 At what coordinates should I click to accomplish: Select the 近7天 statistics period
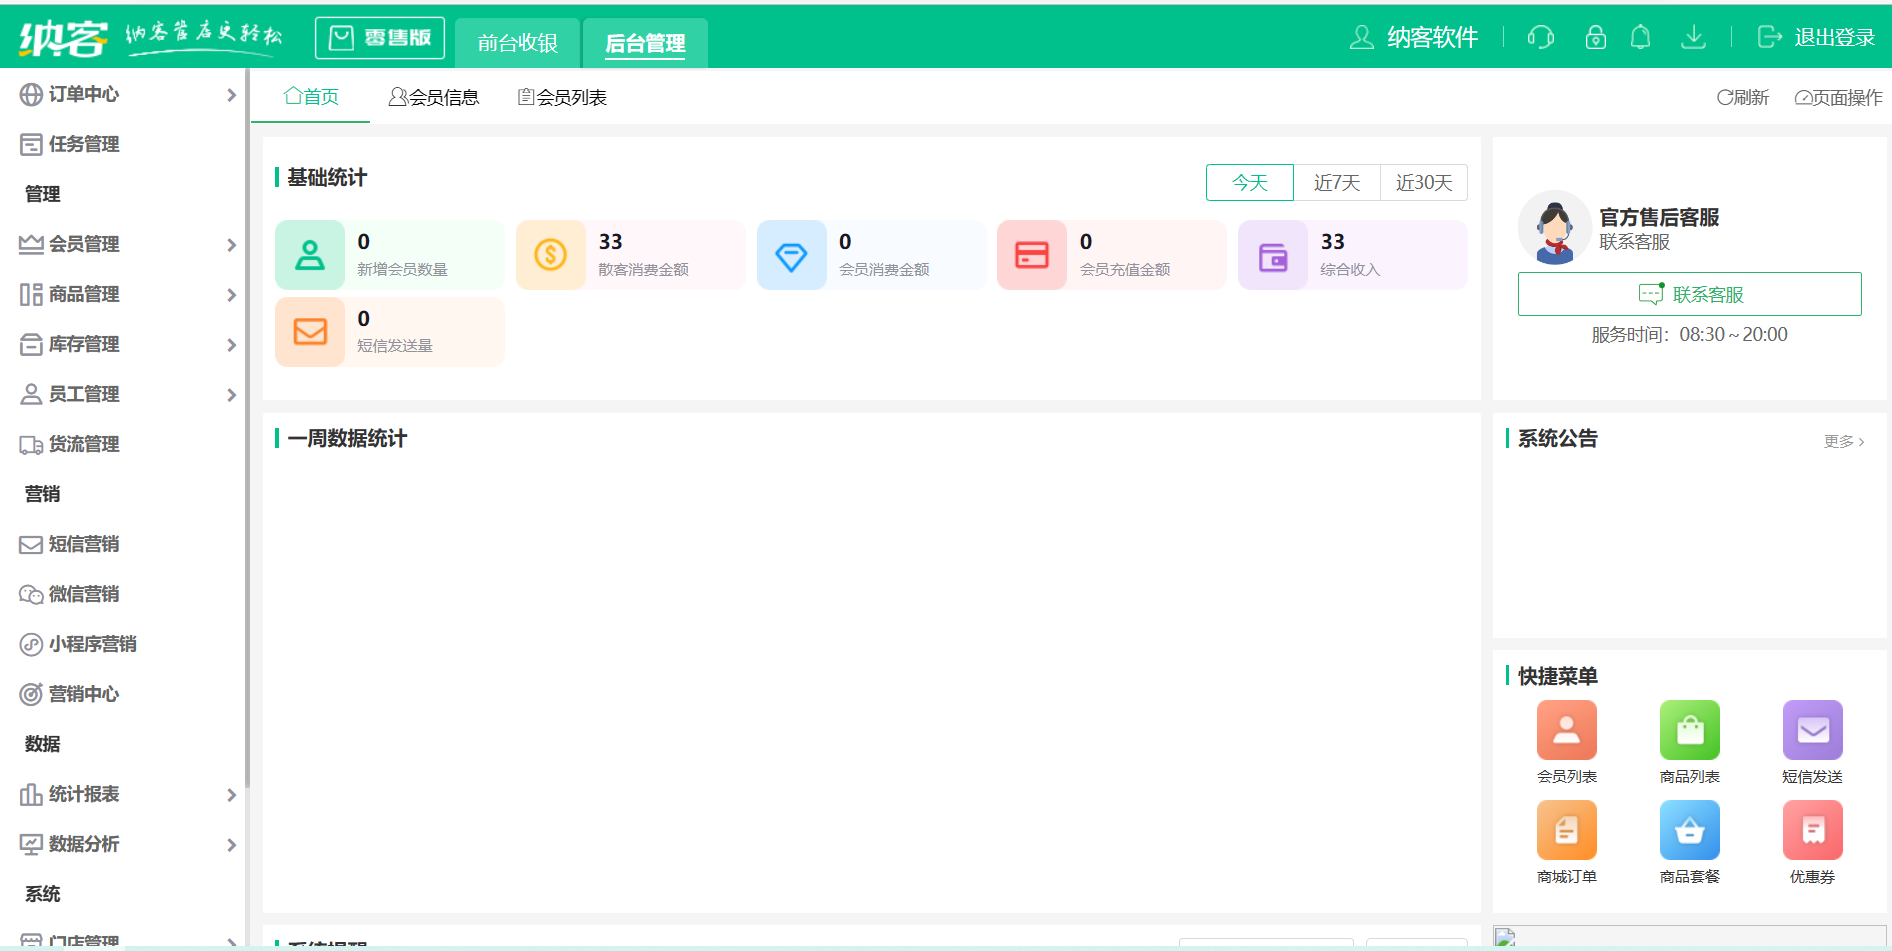[1337, 182]
